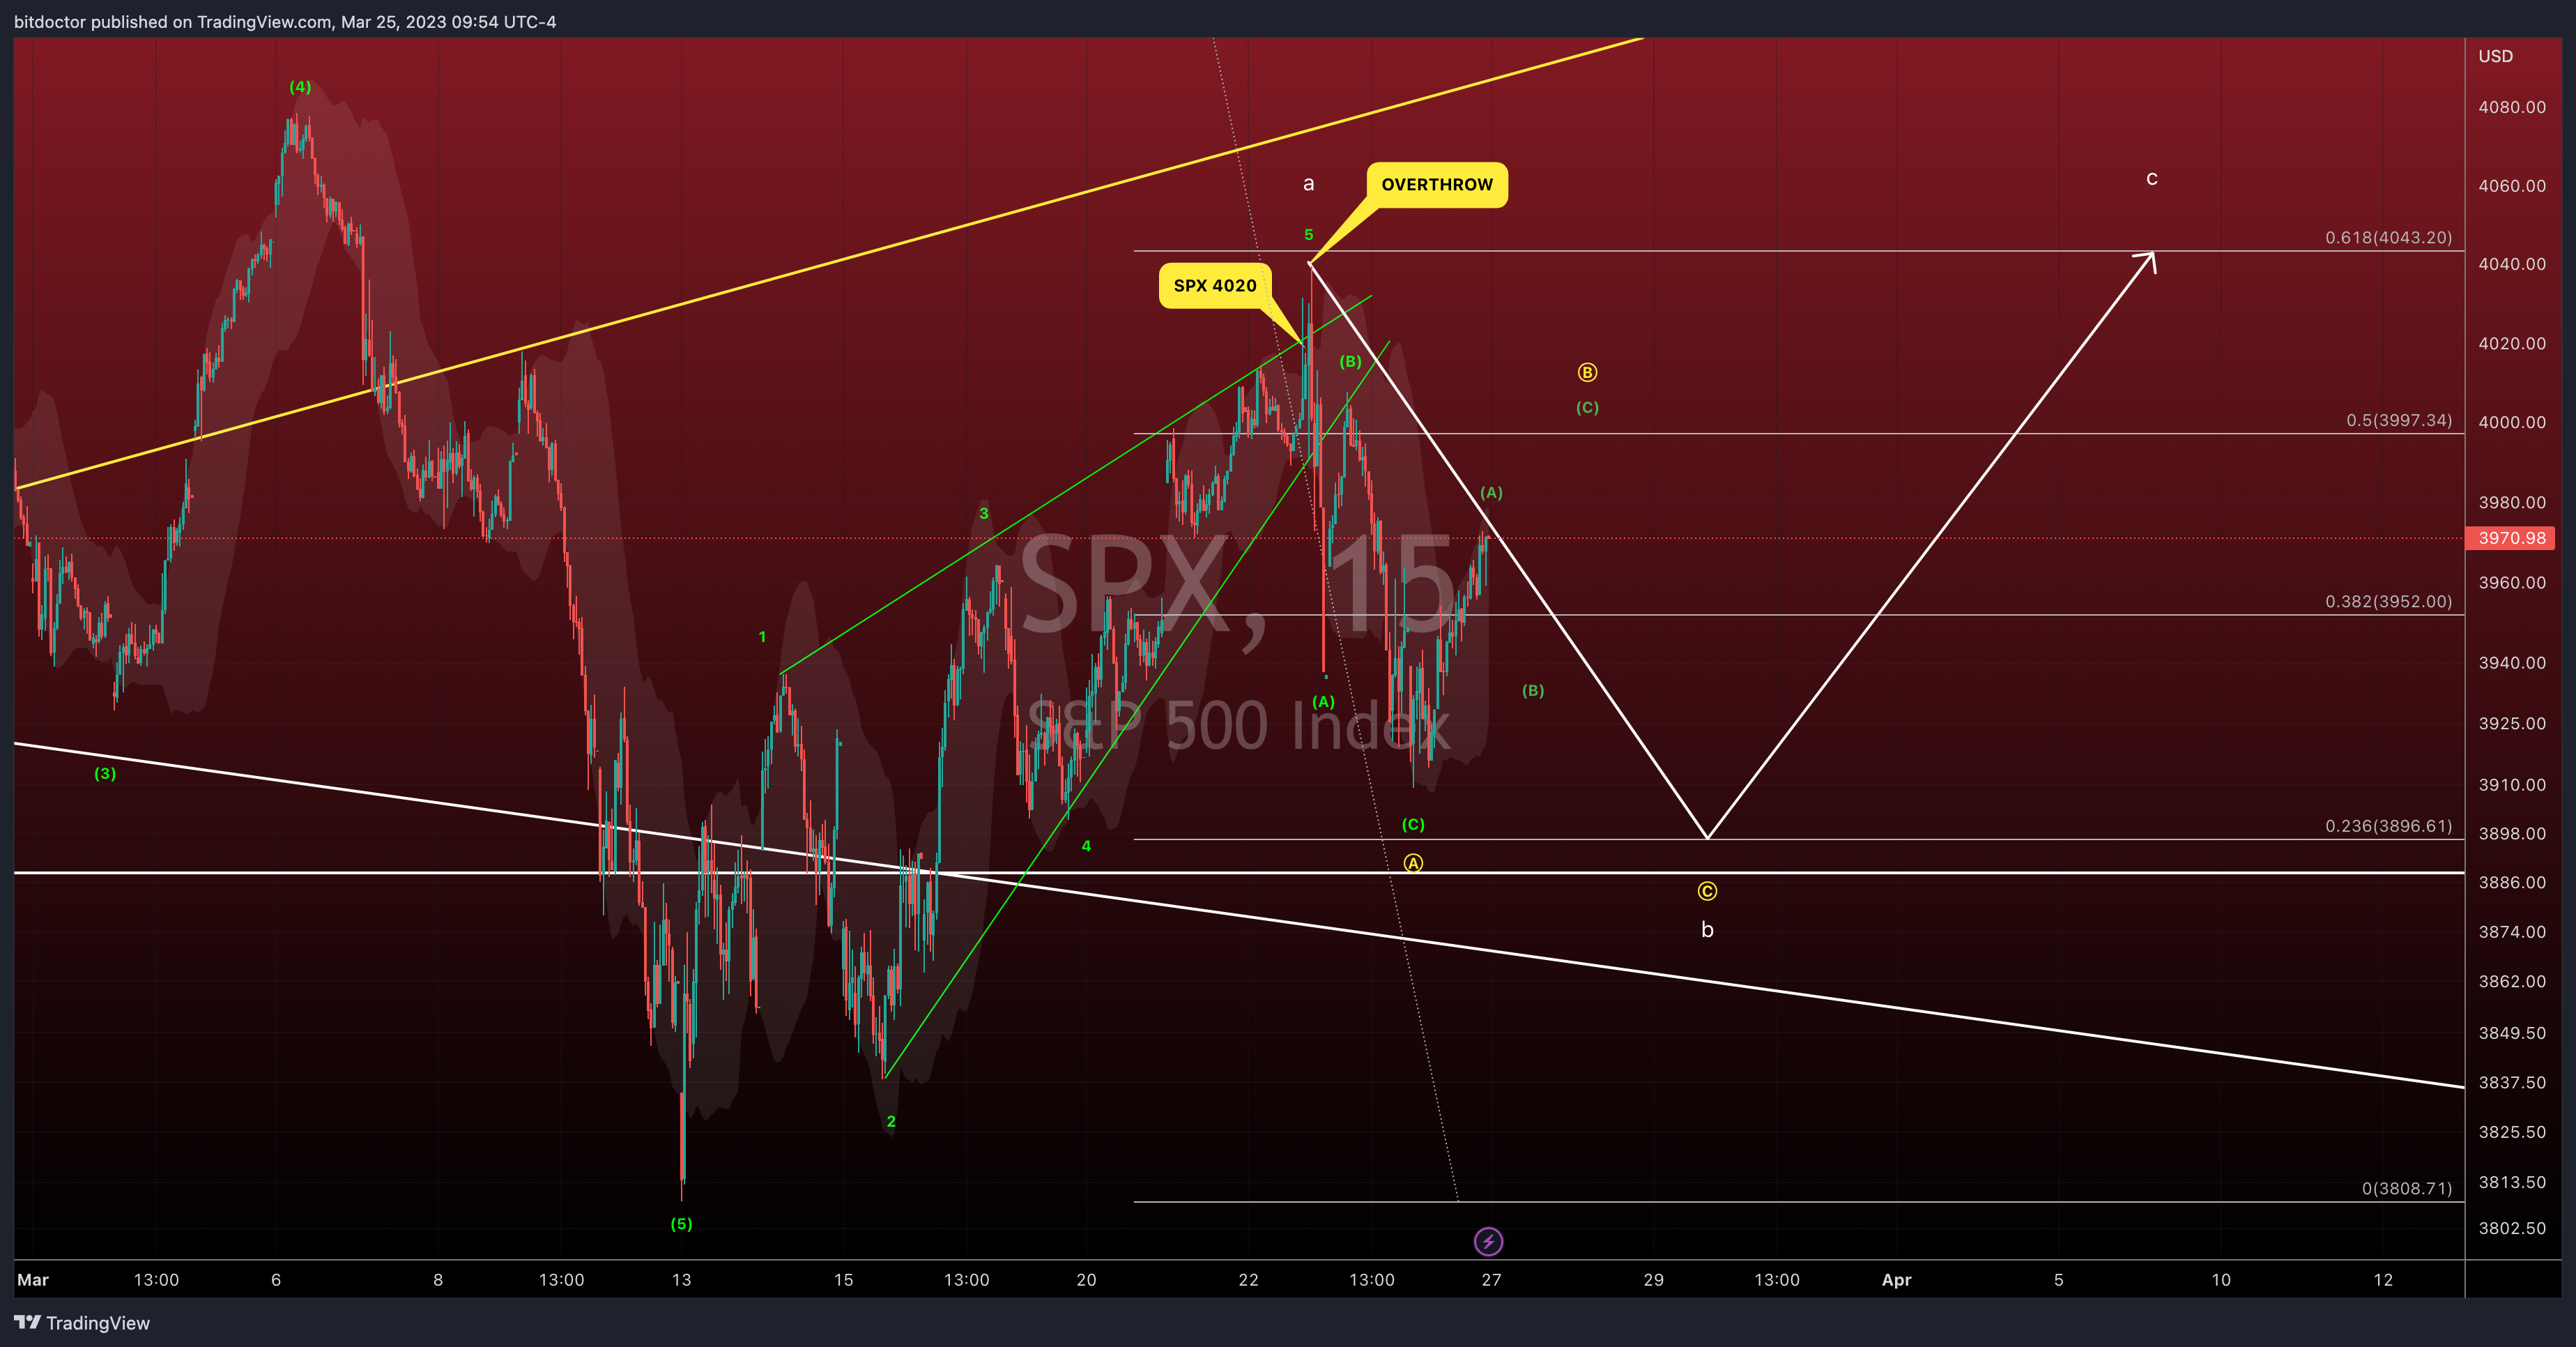Select the green wave 3 label
This screenshot has width=2576, height=1347.
tap(984, 514)
